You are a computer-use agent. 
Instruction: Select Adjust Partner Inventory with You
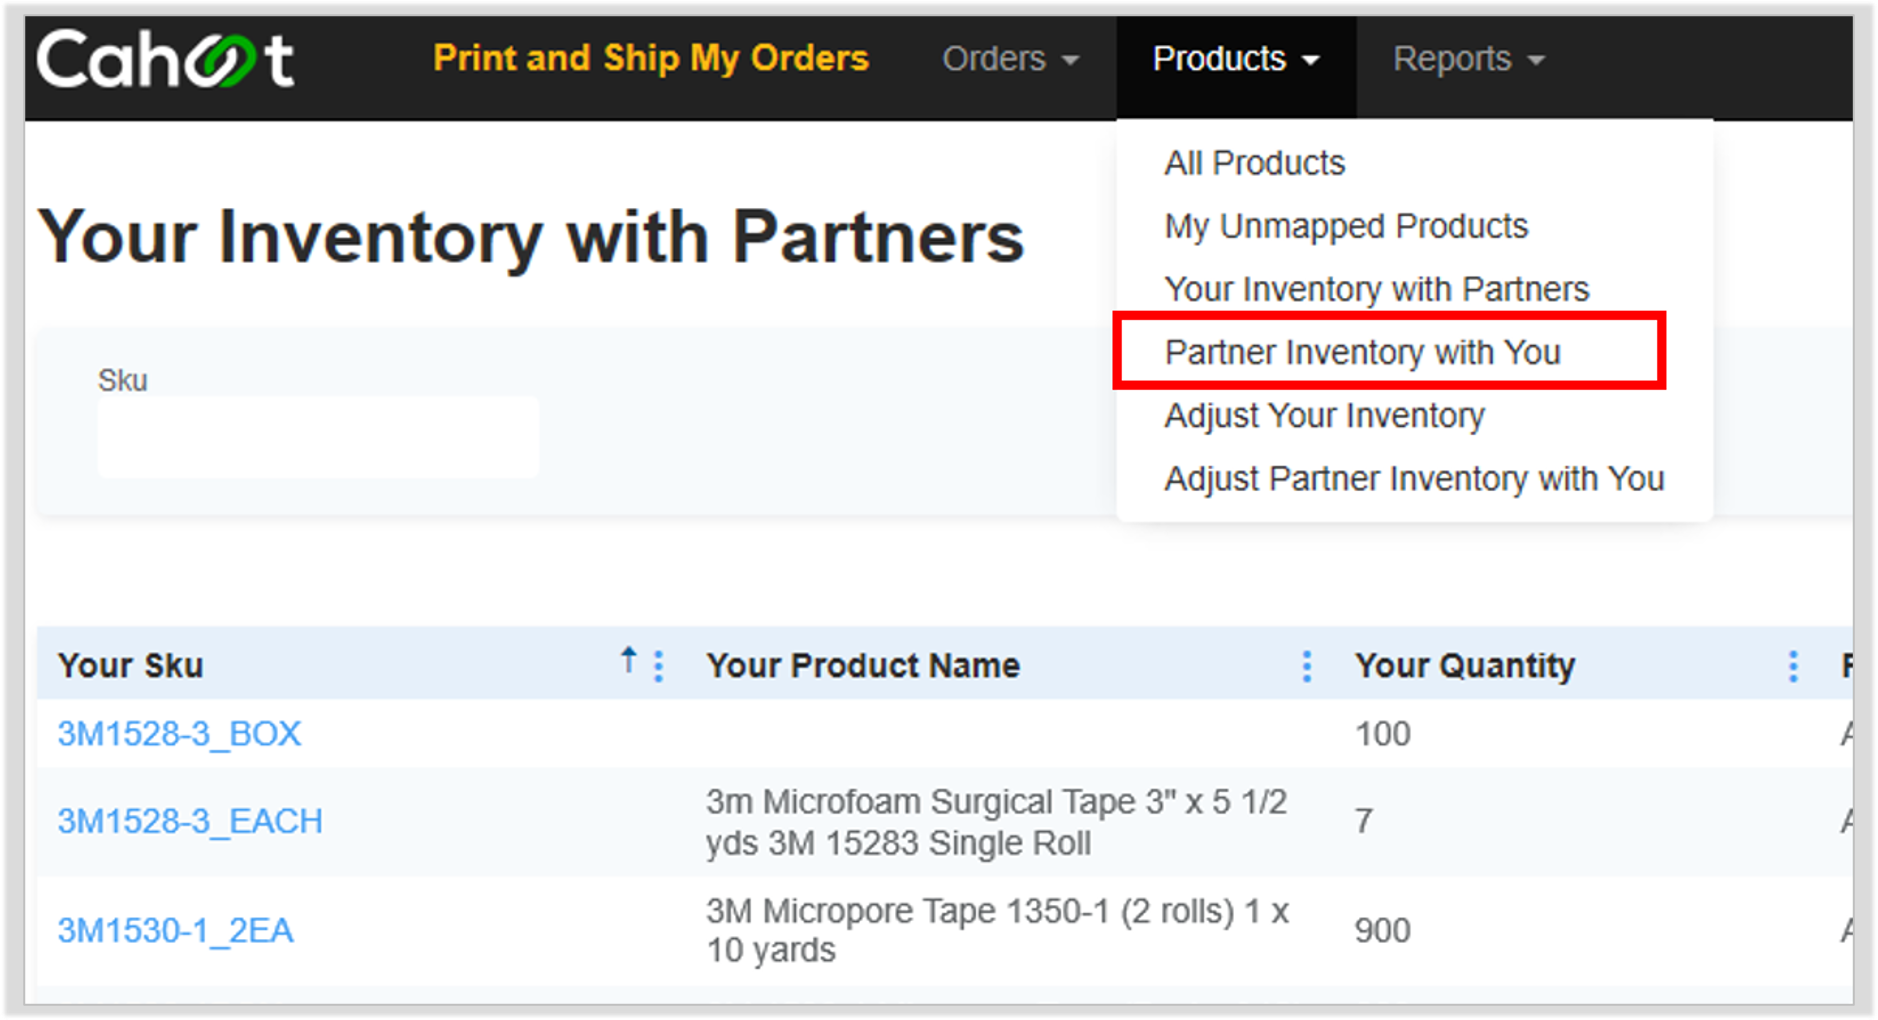[x=1414, y=478]
